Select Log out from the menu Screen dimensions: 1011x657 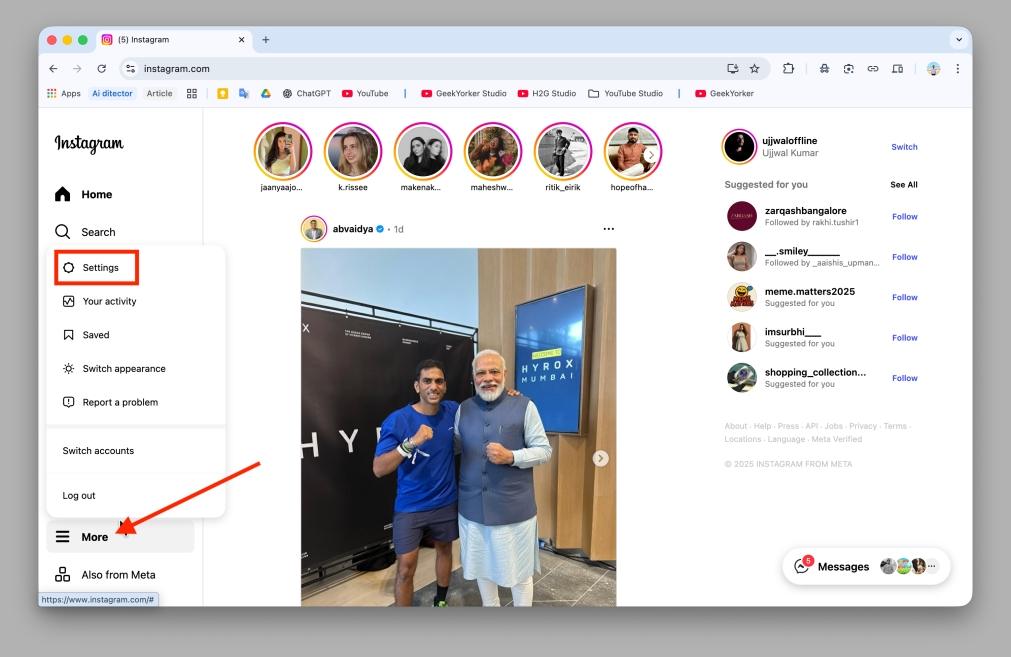click(x=78, y=495)
